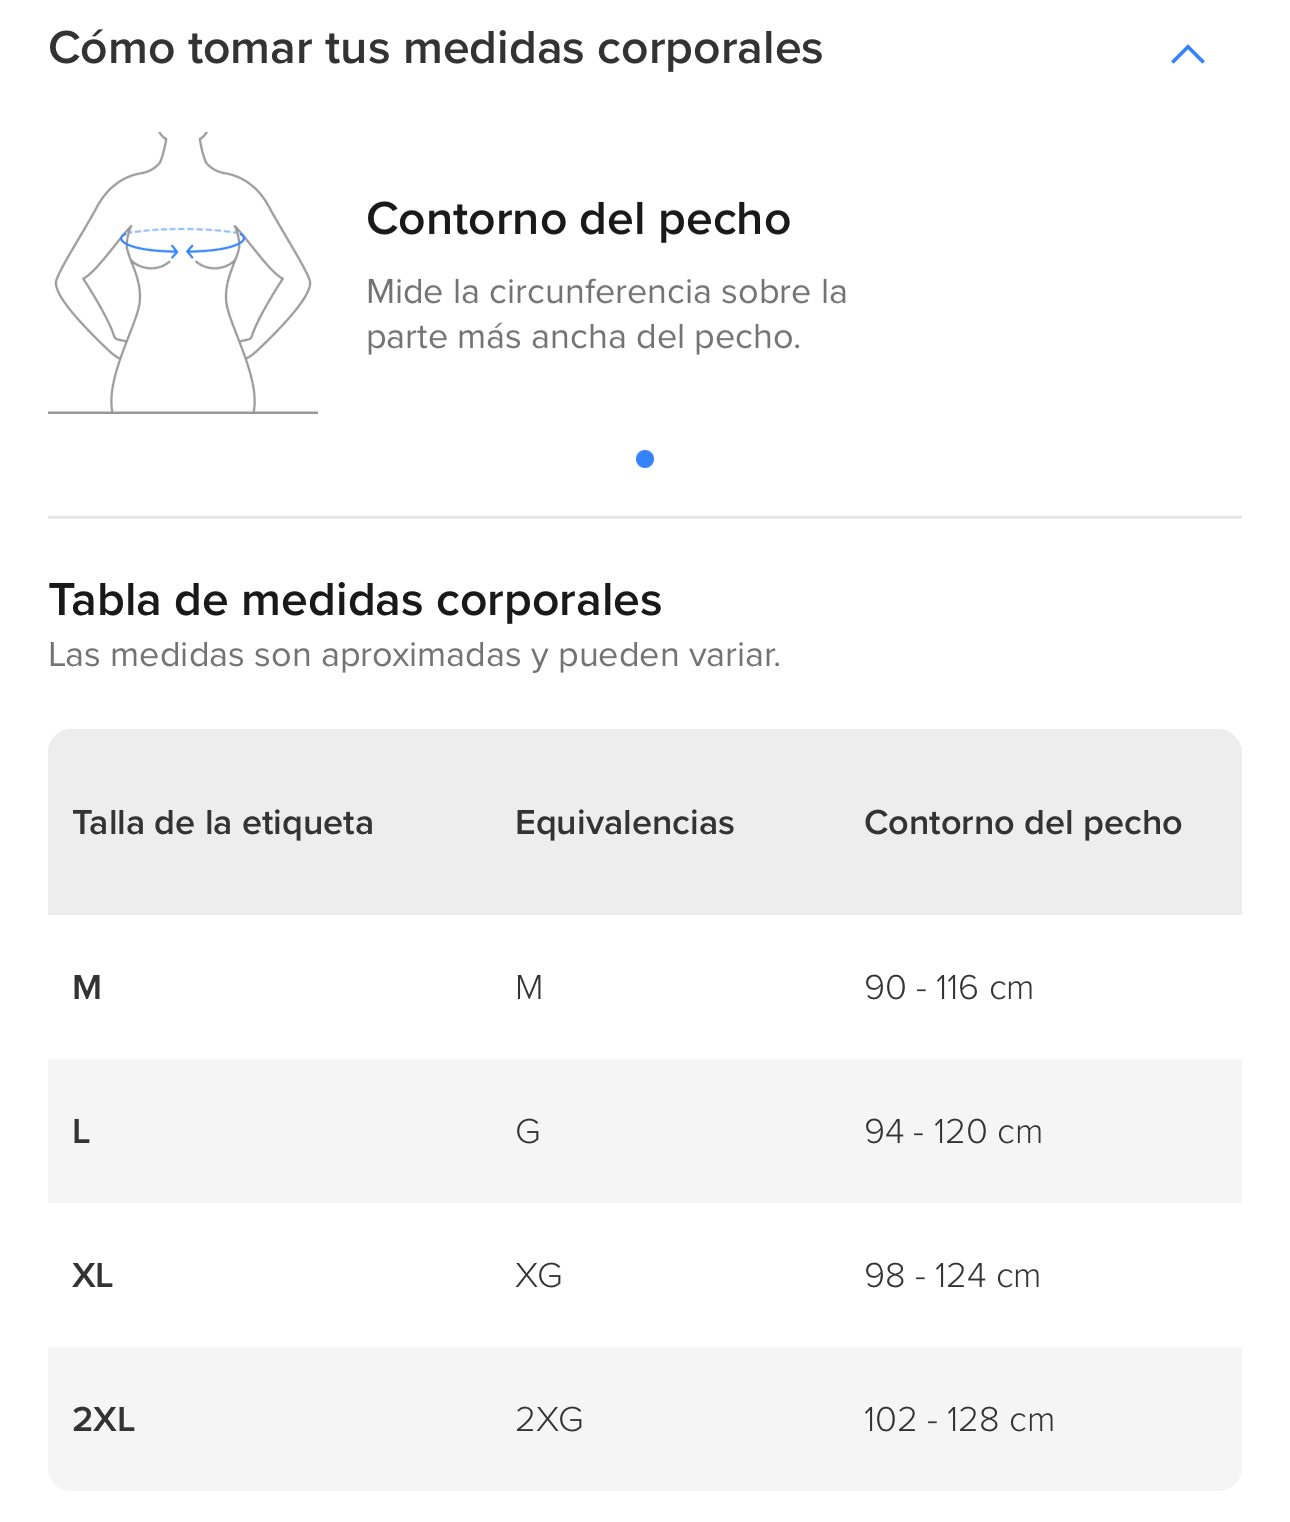Click the chest measurement illustration

[183, 273]
